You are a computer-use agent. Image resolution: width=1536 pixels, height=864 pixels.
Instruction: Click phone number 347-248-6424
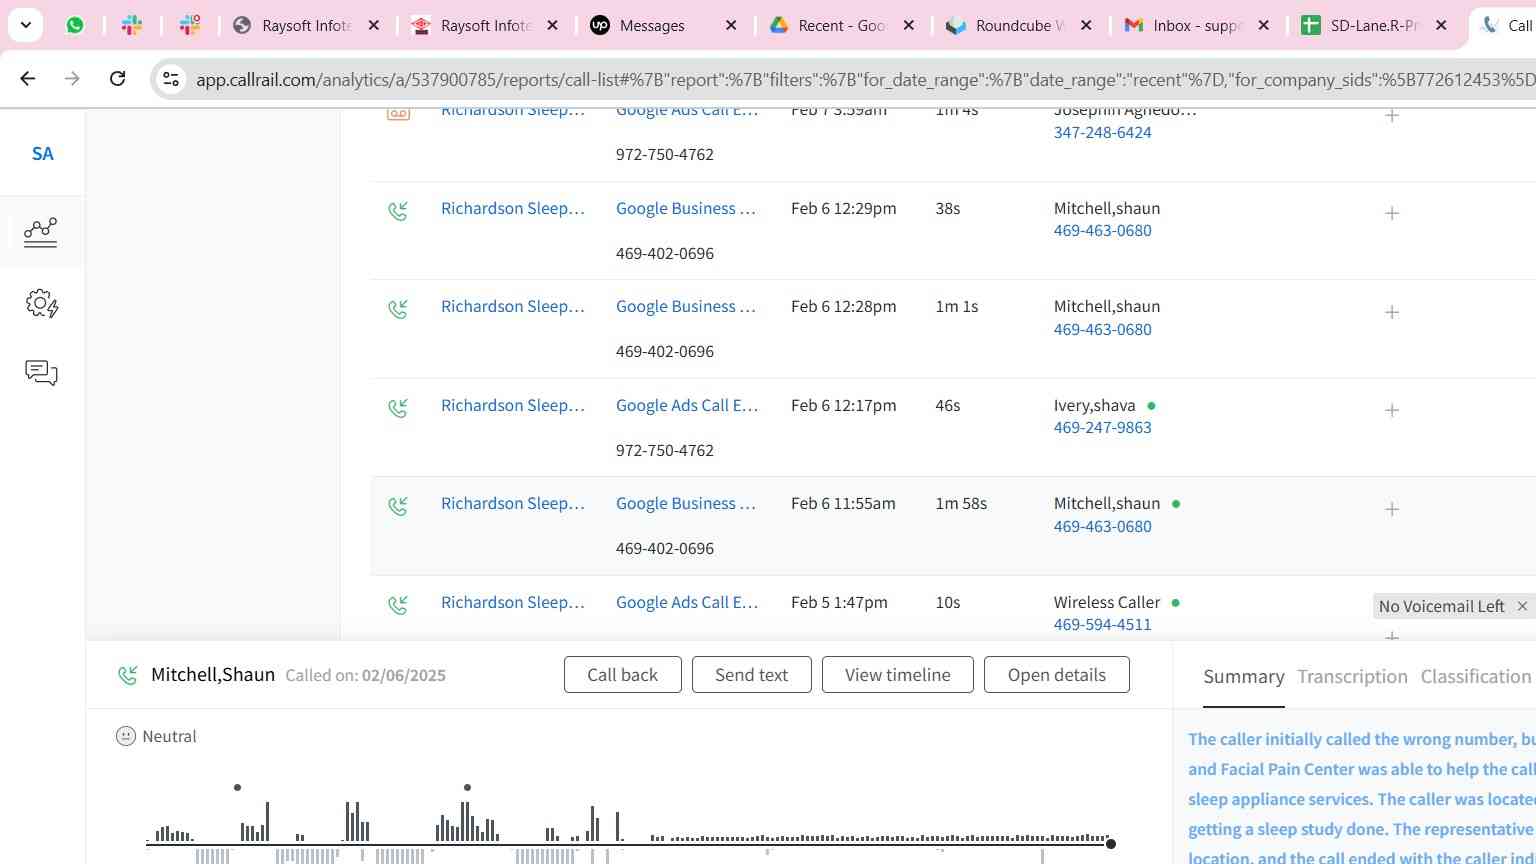[1102, 132]
